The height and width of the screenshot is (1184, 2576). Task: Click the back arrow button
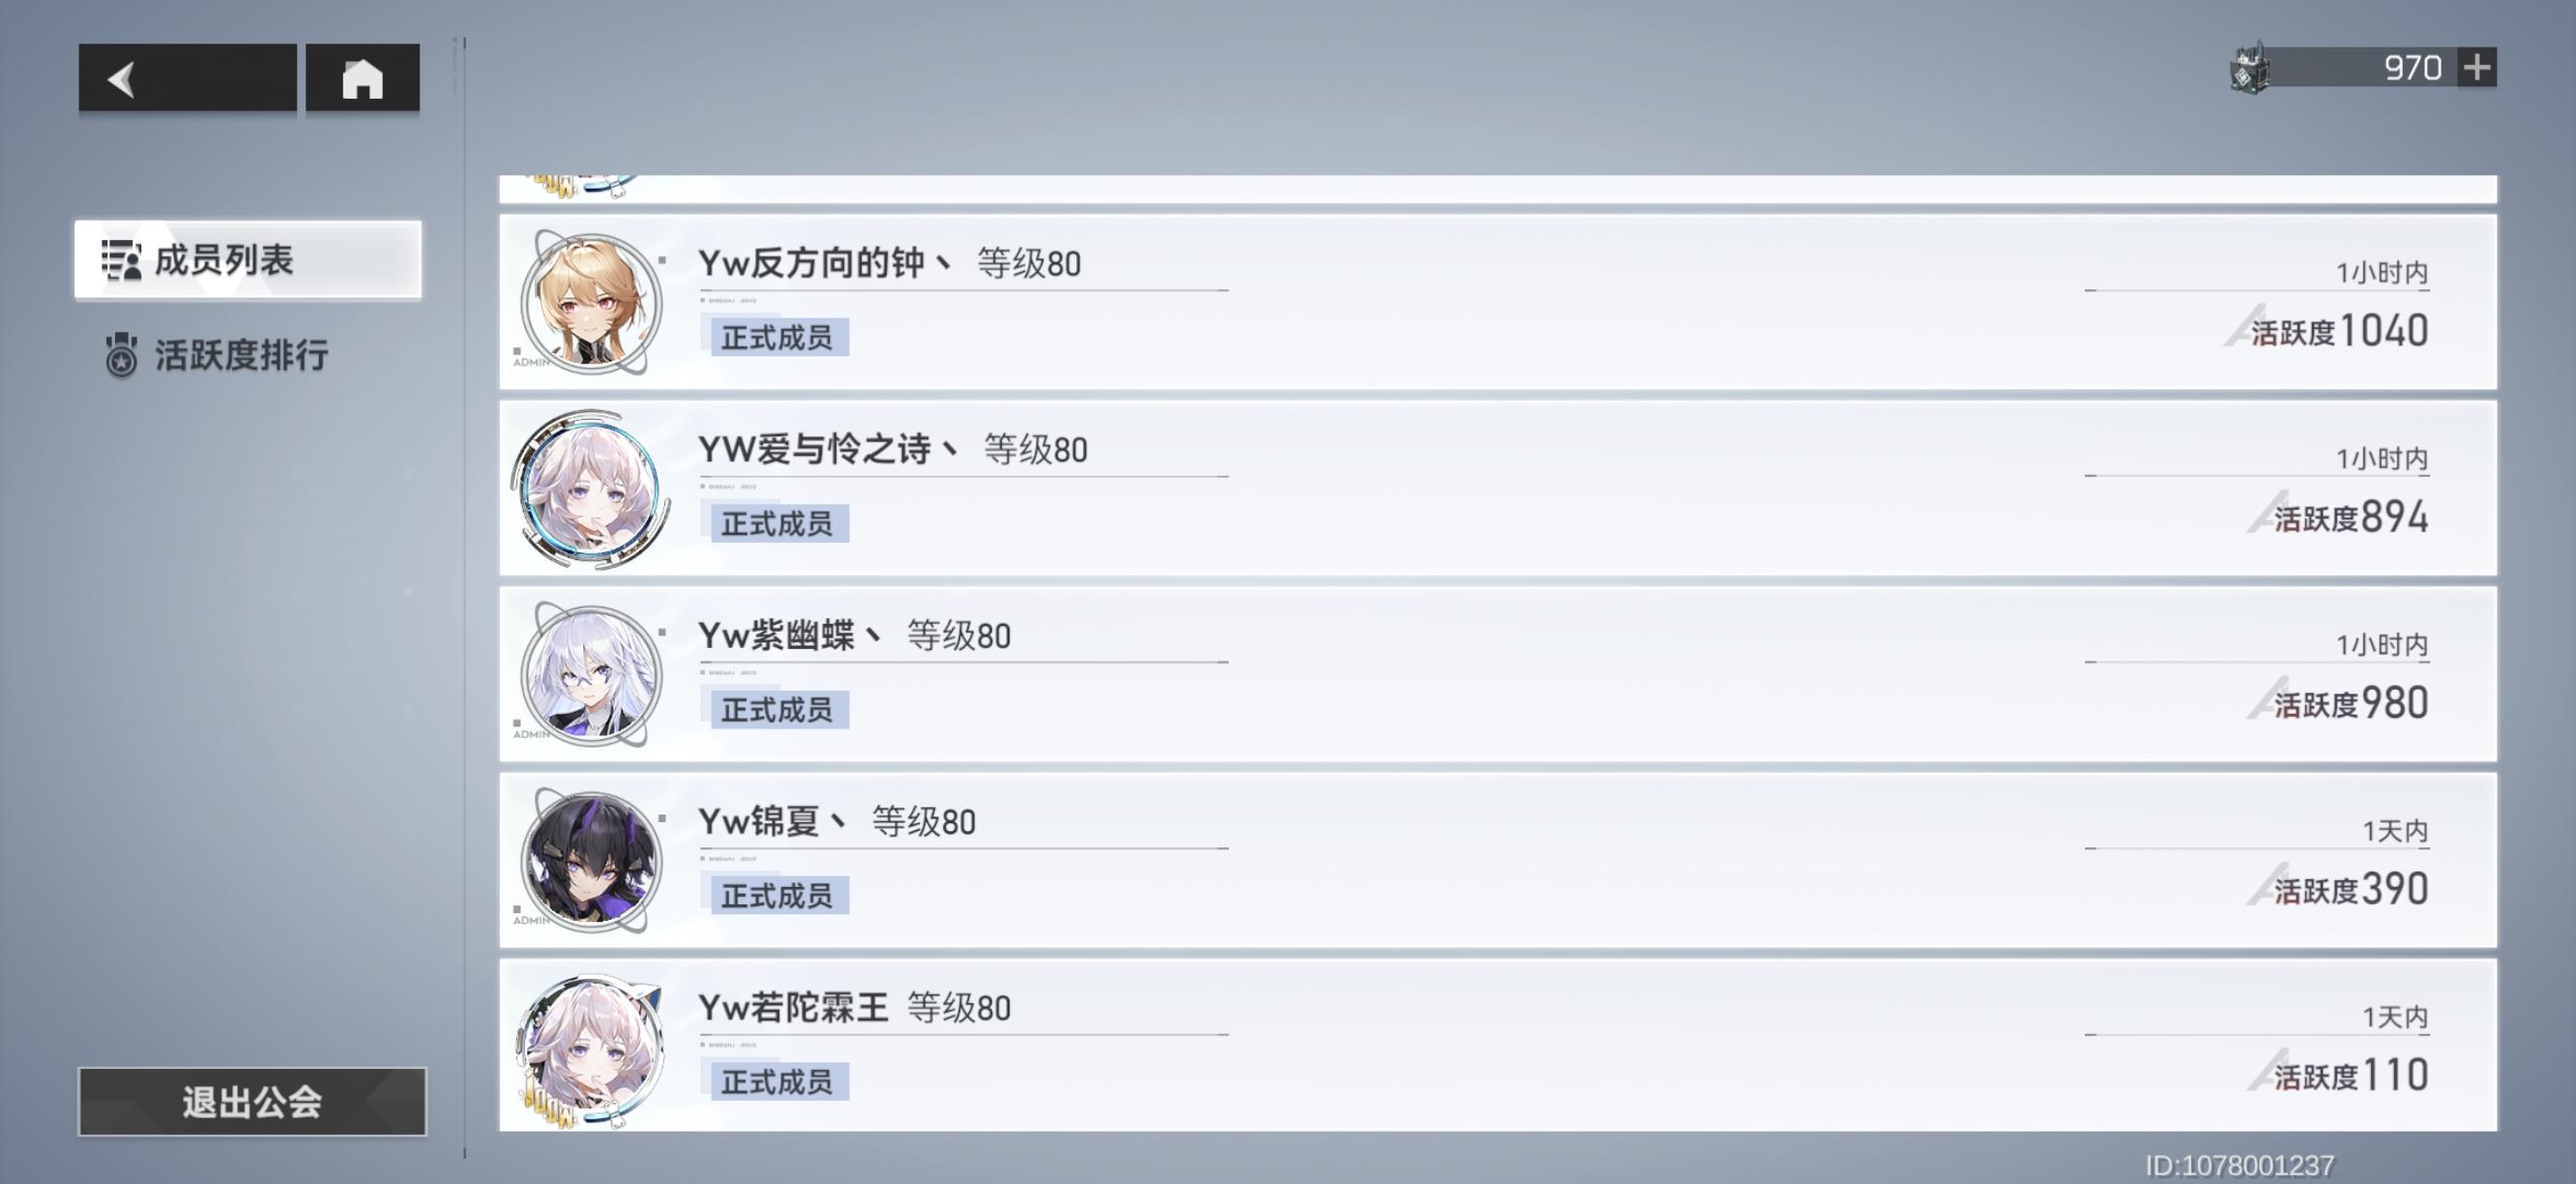pyautogui.click(x=187, y=78)
